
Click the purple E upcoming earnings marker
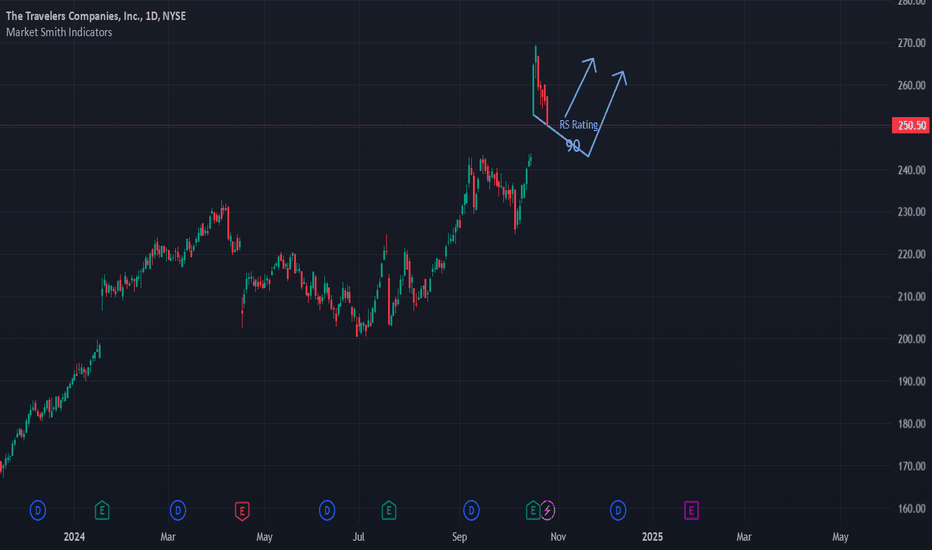(691, 510)
